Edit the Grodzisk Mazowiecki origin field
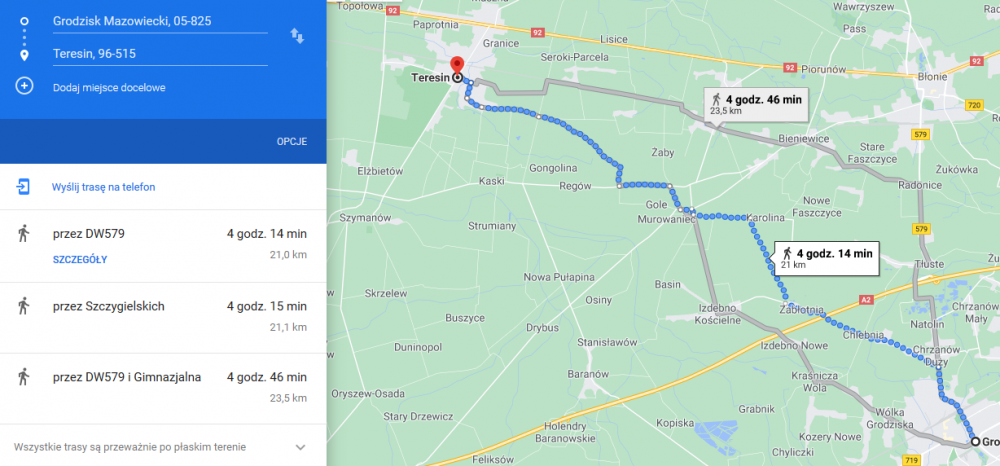This screenshot has width=1000, height=466. tap(160, 22)
